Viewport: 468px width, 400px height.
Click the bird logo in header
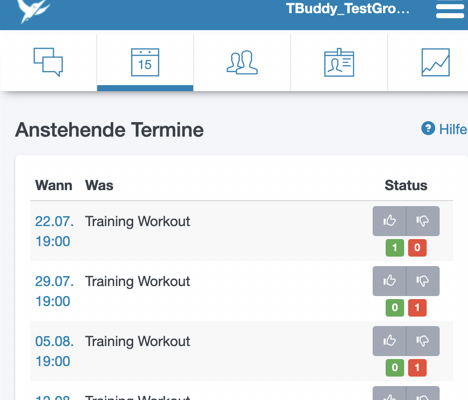click(x=34, y=11)
